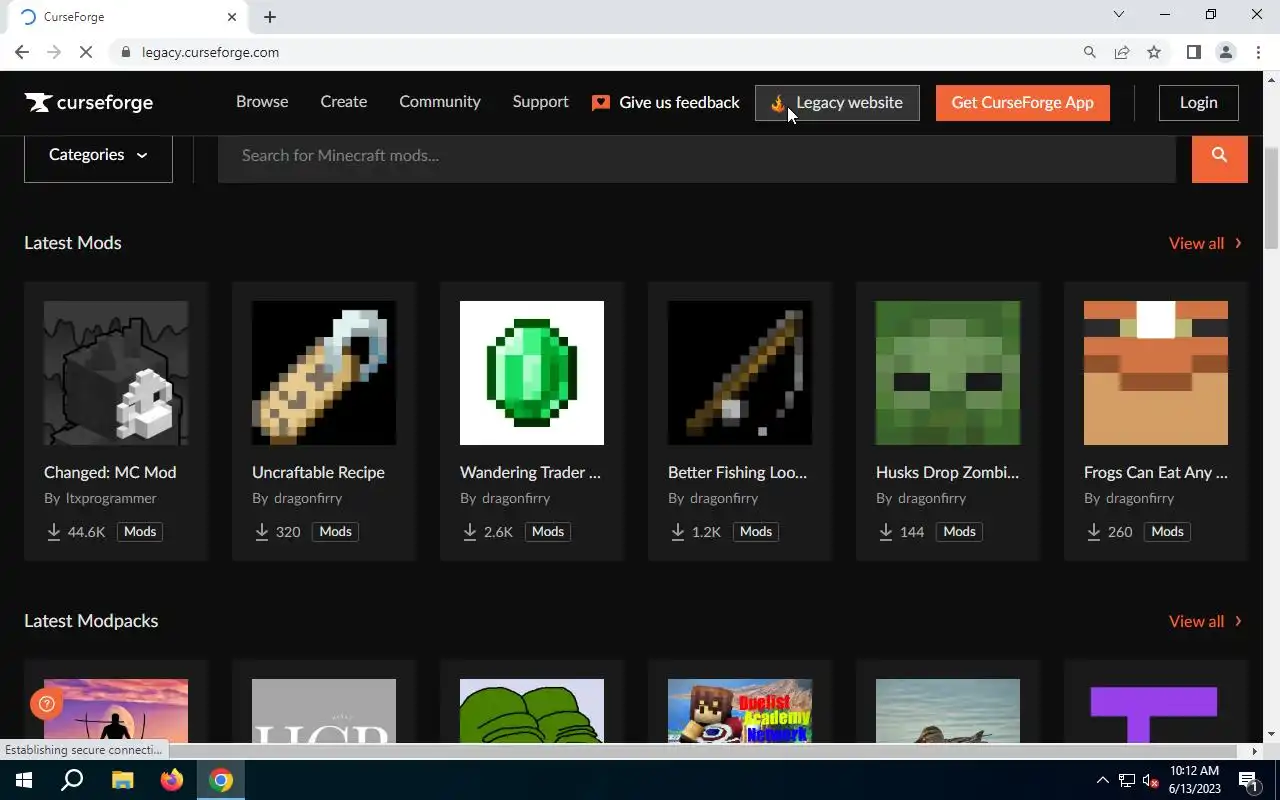The height and width of the screenshot is (800, 1280).
Task: Open the Changed: MC Mod thumbnail
Action: [116, 373]
